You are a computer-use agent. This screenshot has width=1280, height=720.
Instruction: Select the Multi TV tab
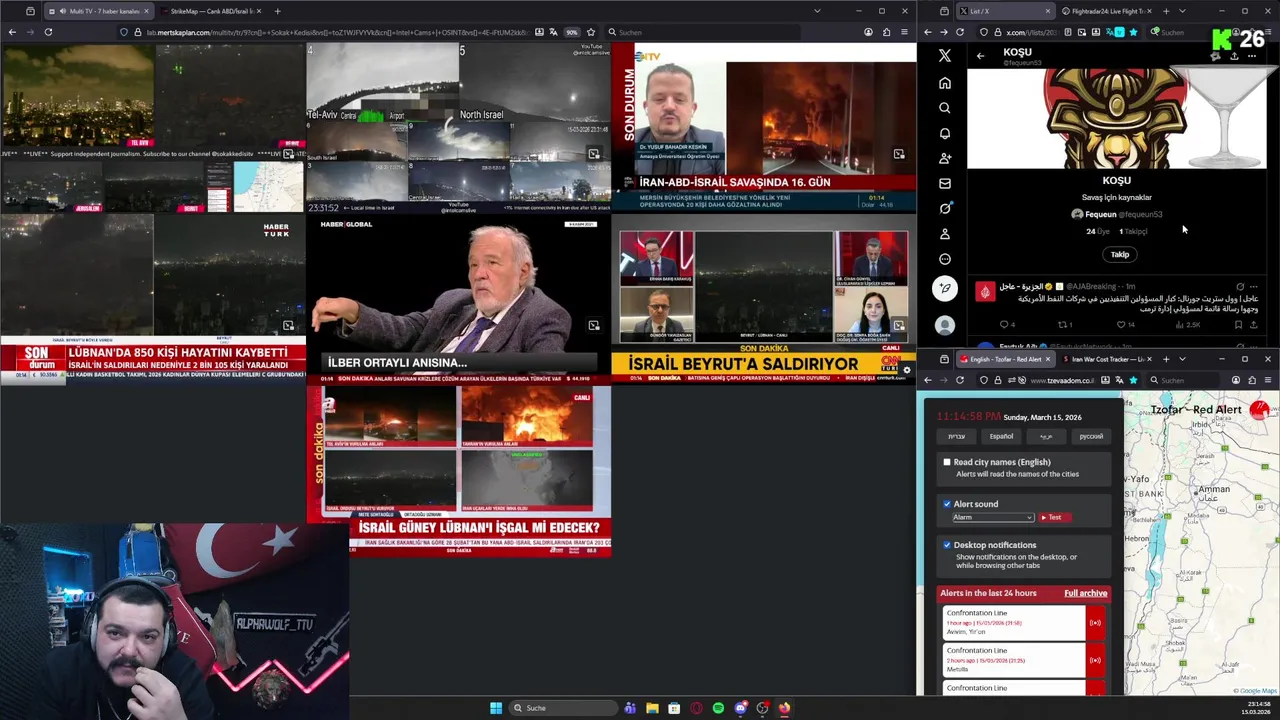(x=98, y=11)
